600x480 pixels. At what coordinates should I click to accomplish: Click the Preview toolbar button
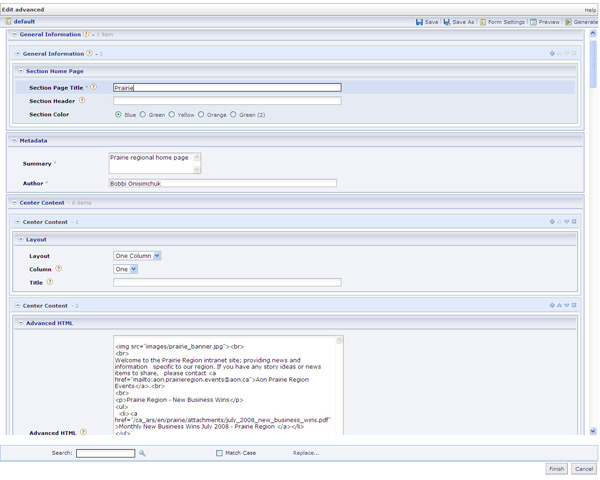click(x=545, y=22)
